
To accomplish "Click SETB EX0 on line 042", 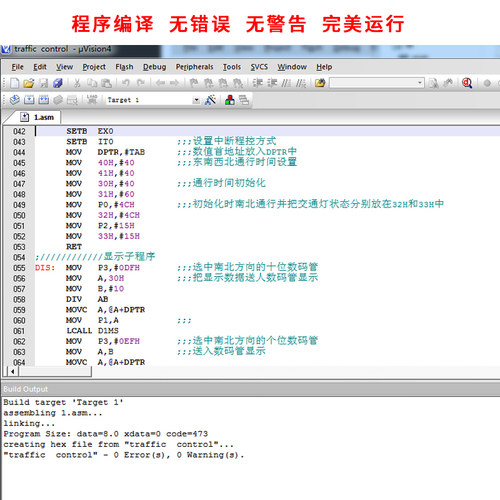I will point(90,131).
